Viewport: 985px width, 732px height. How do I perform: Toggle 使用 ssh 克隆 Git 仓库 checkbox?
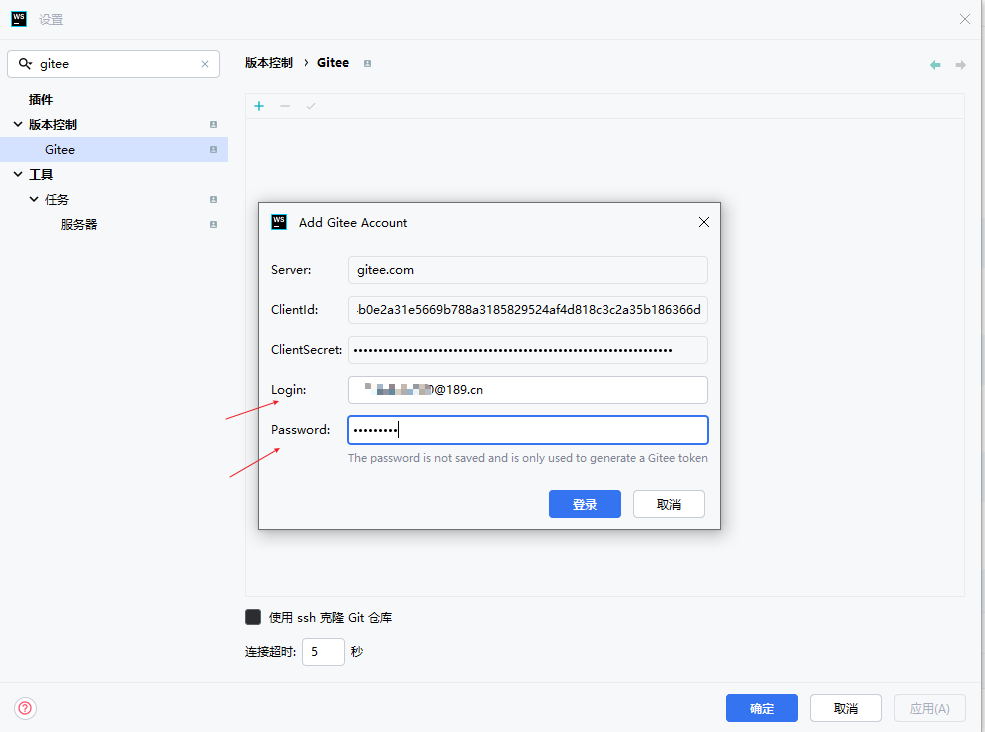click(253, 617)
